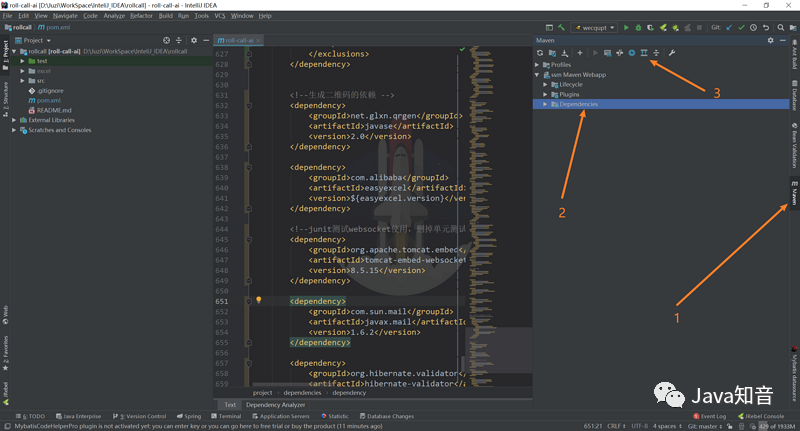Open the TODO tool window
Screen dimensions: 800x431
tap(31, 416)
